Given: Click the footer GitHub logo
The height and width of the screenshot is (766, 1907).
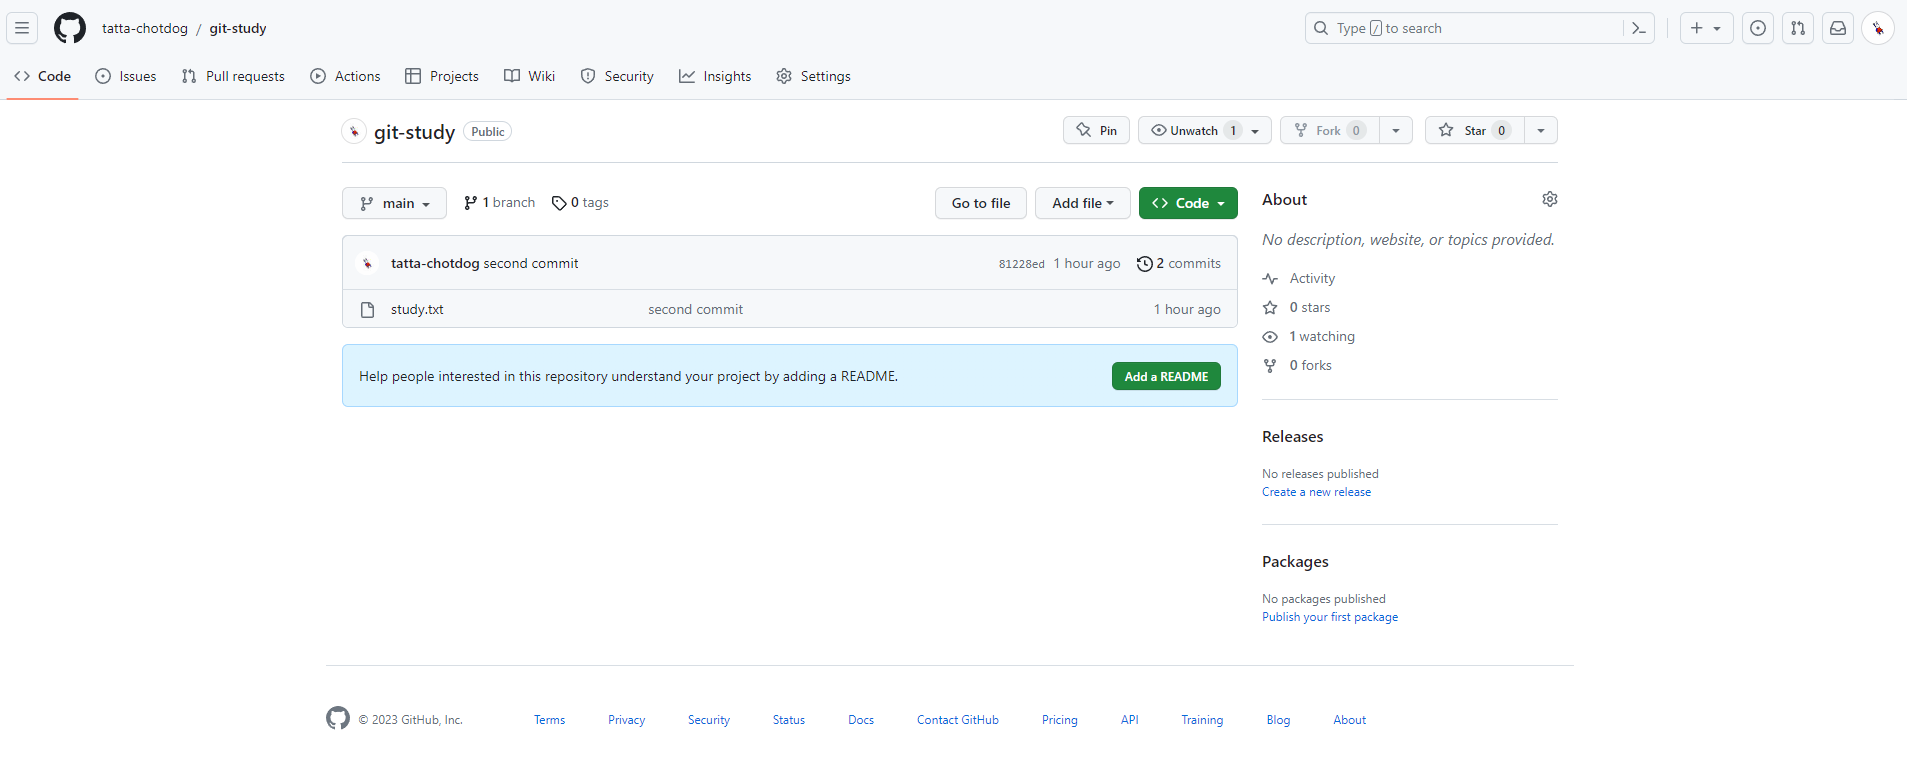Looking at the screenshot, I should (338, 718).
